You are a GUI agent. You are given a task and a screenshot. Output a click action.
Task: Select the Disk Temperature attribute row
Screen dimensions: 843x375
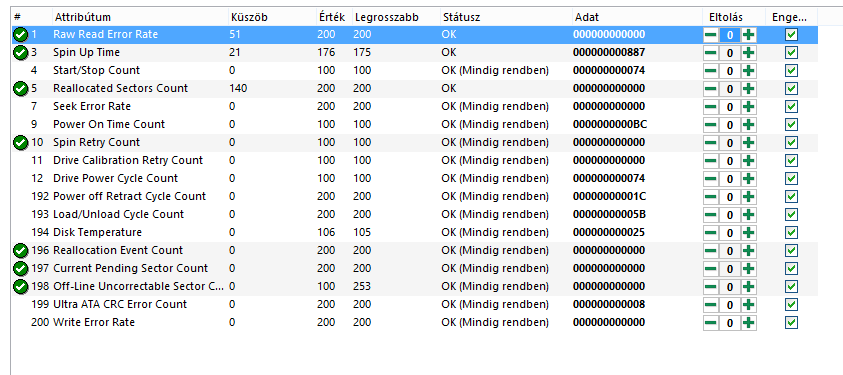click(x=415, y=233)
